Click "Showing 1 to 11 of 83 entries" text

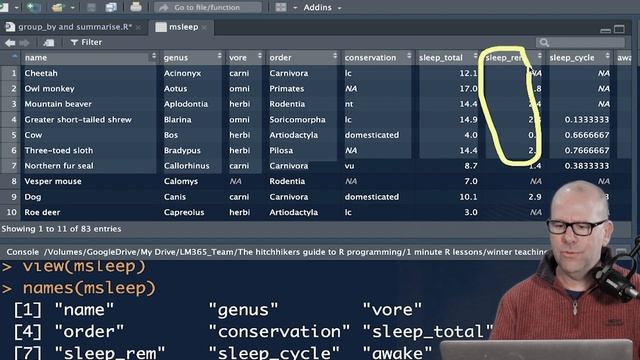point(61,229)
